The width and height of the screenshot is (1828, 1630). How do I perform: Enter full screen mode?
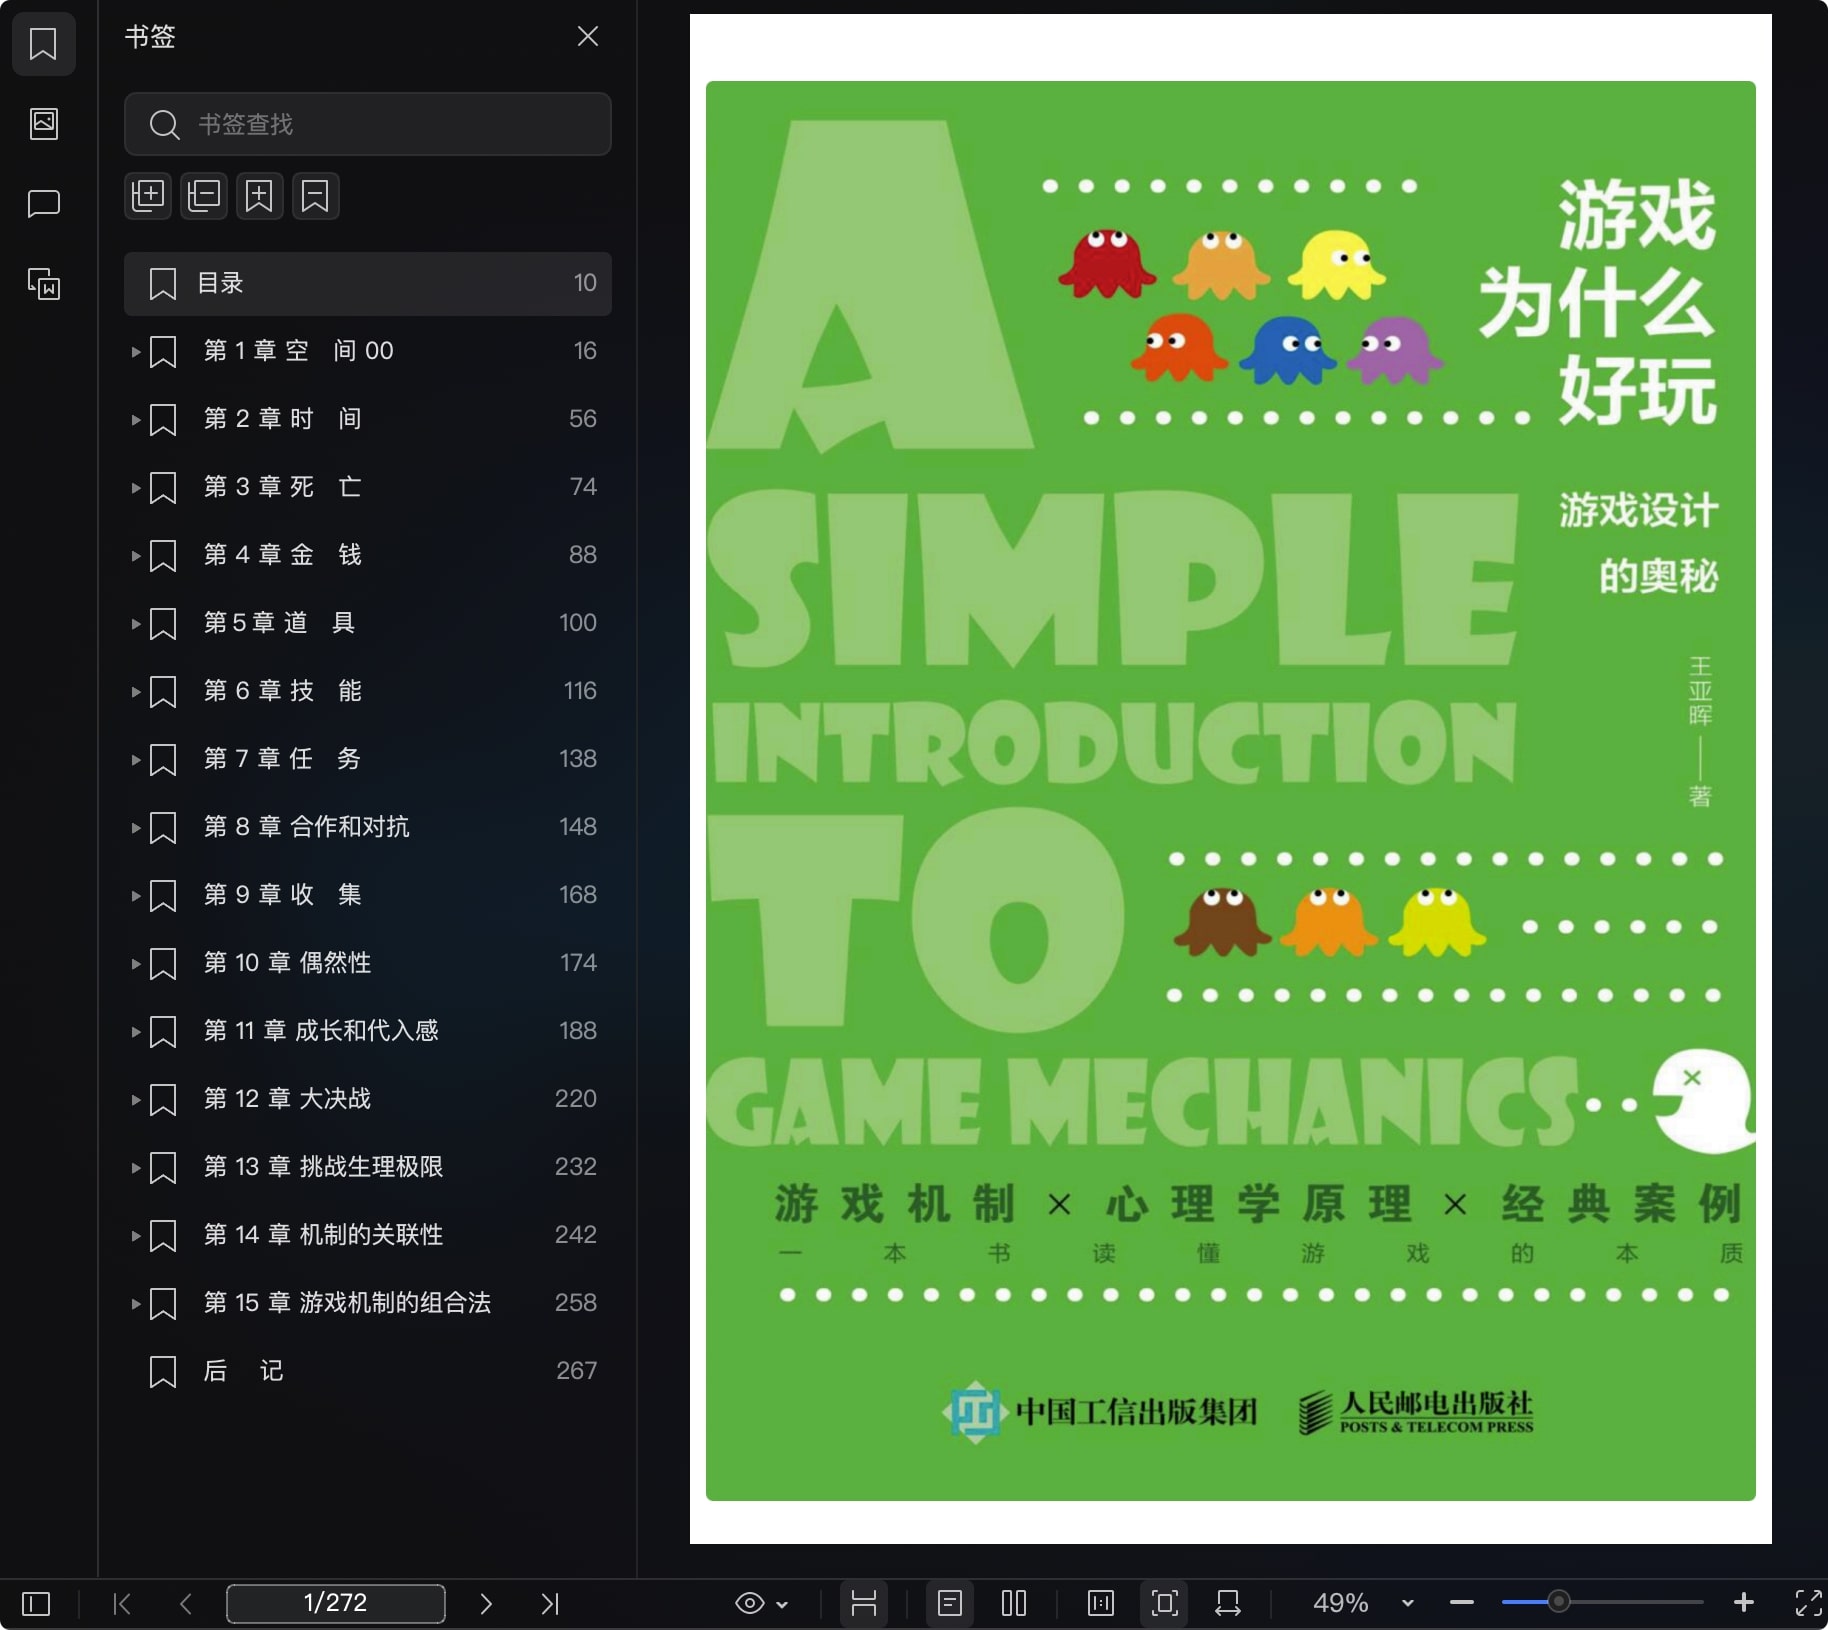pyautogui.click(x=1808, y=1604)
